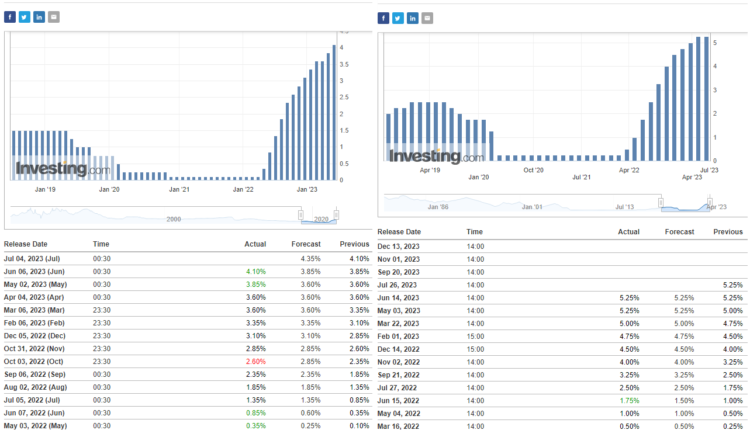This screenshot has width=750, height=430.
Task: Click the Forecast column header in left table
Action: point(305,244)
